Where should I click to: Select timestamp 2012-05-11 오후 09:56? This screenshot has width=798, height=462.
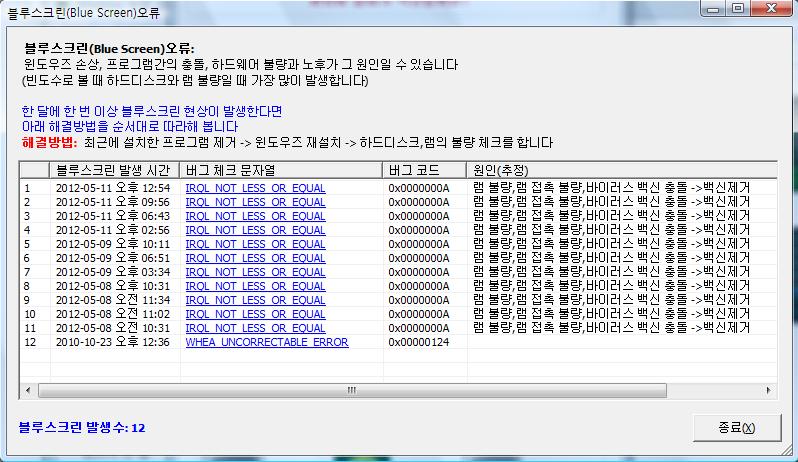[113, 203]
